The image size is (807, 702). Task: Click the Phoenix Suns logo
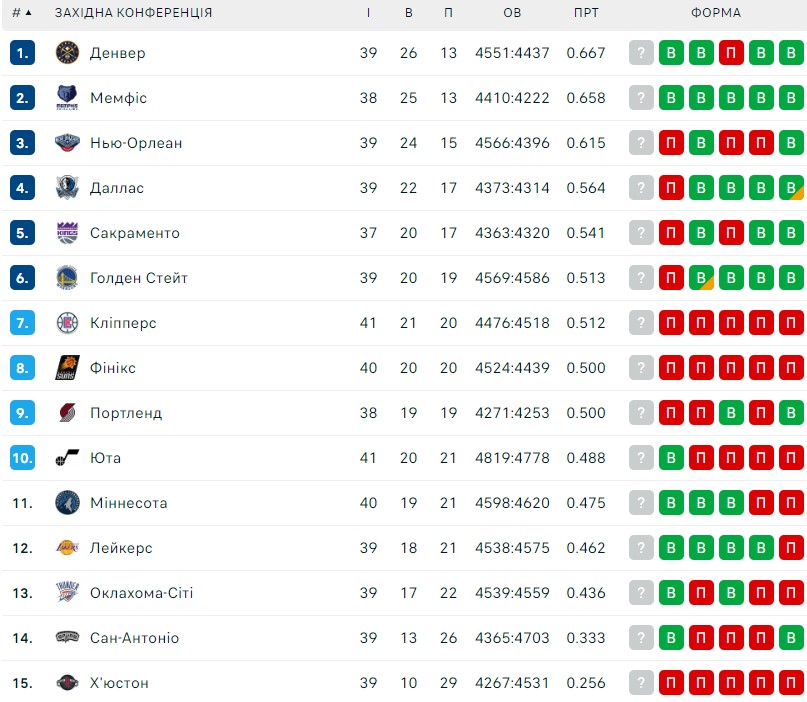(67, 368)
